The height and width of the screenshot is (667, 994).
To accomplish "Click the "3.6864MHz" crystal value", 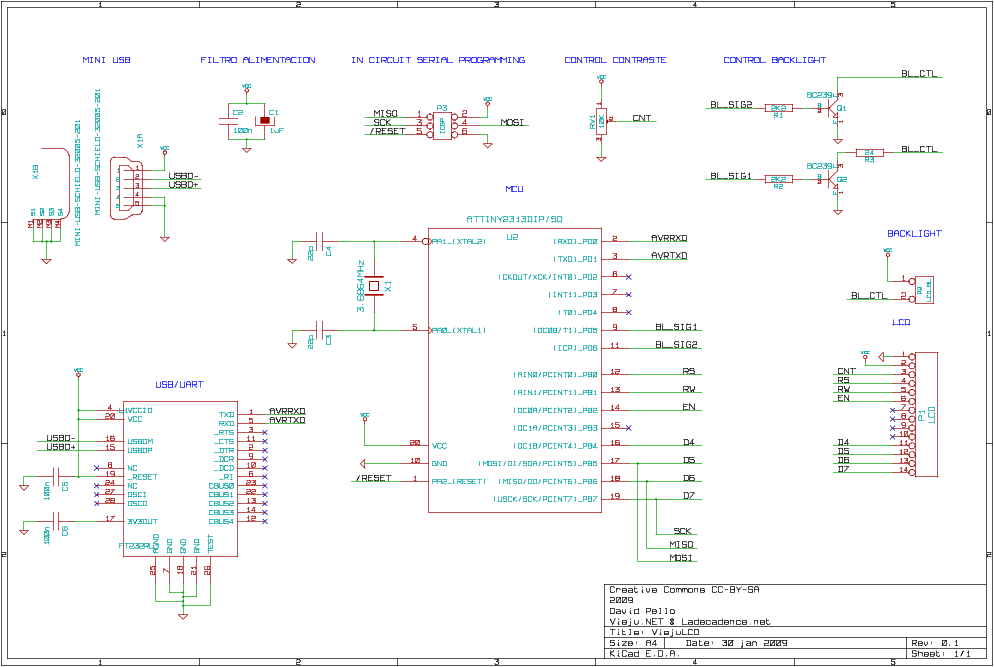I will [x=361, y=286].
